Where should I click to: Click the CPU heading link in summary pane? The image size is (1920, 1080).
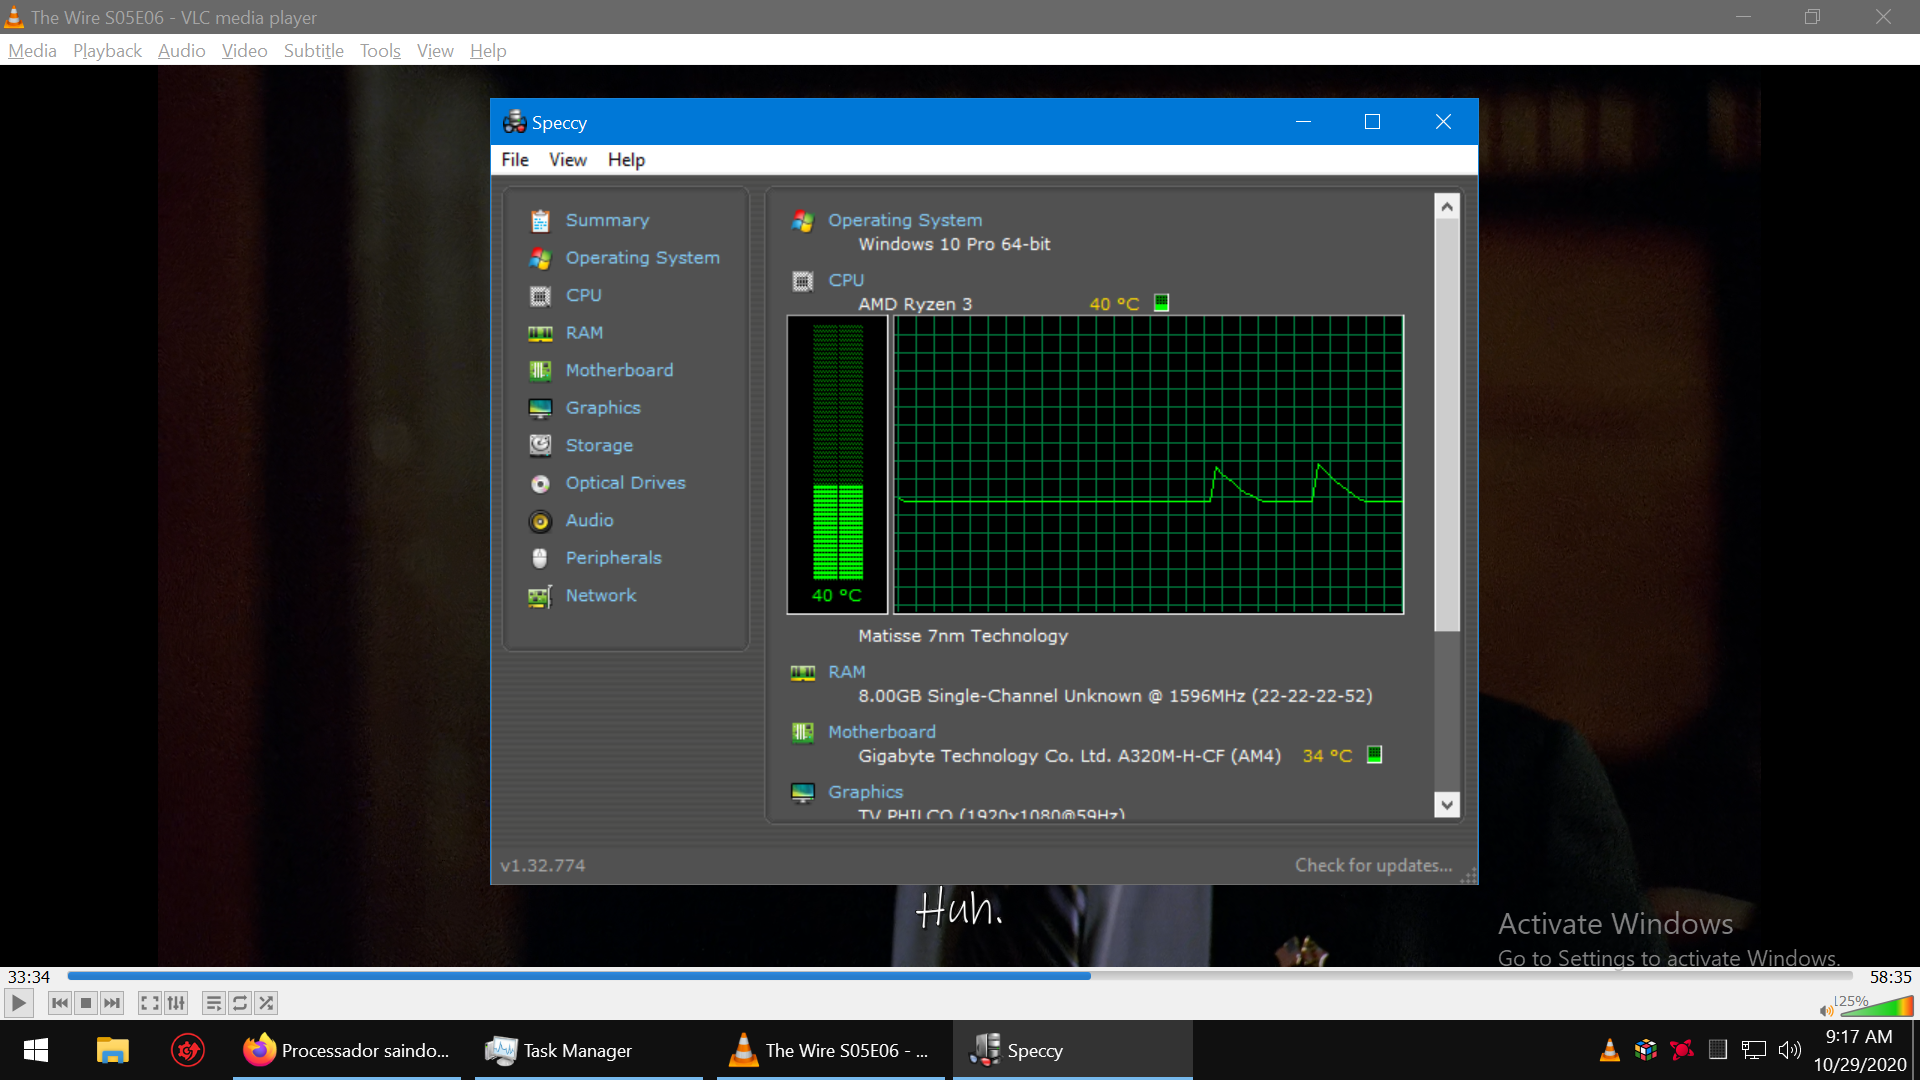point(846,280)
